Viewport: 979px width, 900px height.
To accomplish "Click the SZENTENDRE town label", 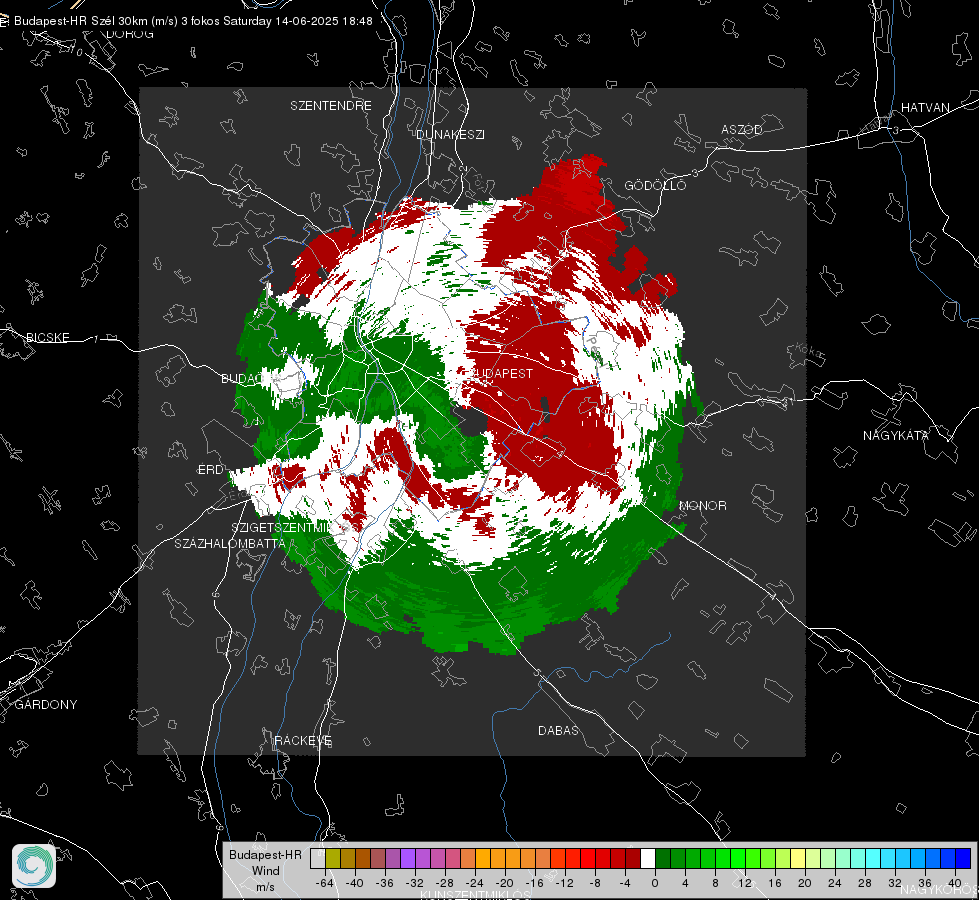I will 331,106.
